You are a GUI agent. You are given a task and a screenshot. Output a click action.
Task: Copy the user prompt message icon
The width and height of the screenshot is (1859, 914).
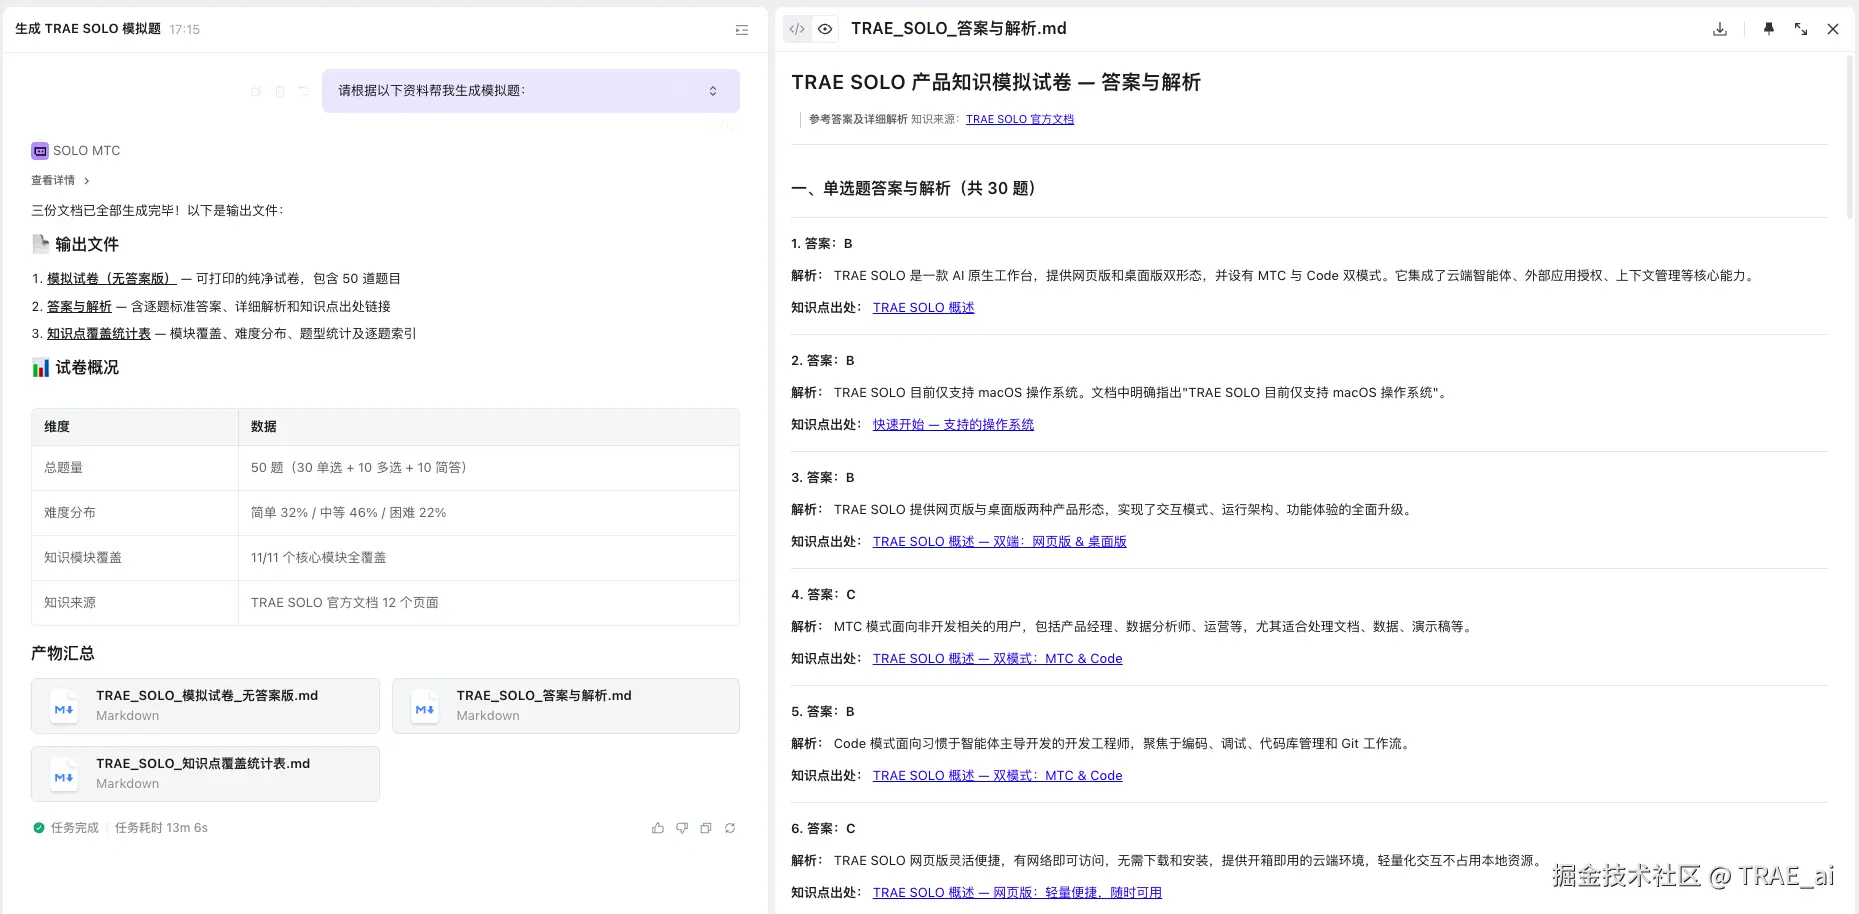click(x=256, y=91)
